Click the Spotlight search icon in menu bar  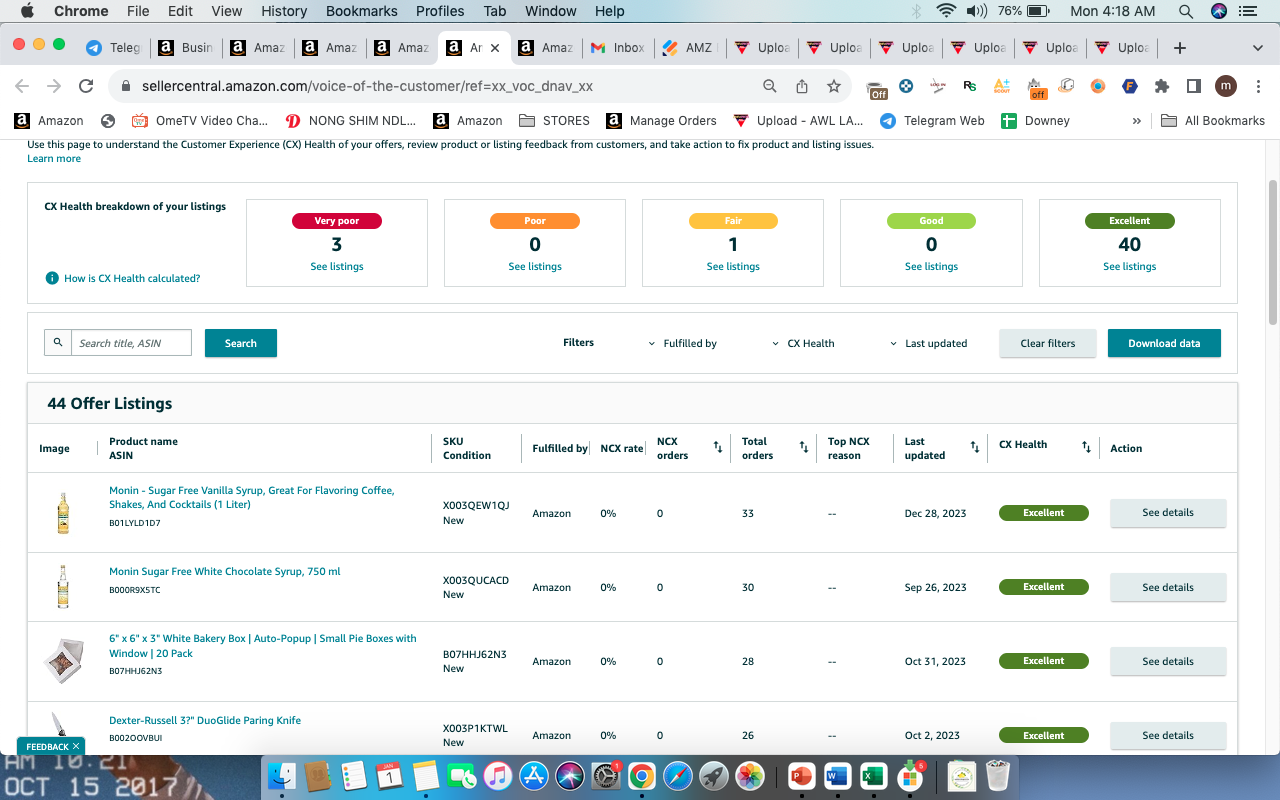(1186, 11)
